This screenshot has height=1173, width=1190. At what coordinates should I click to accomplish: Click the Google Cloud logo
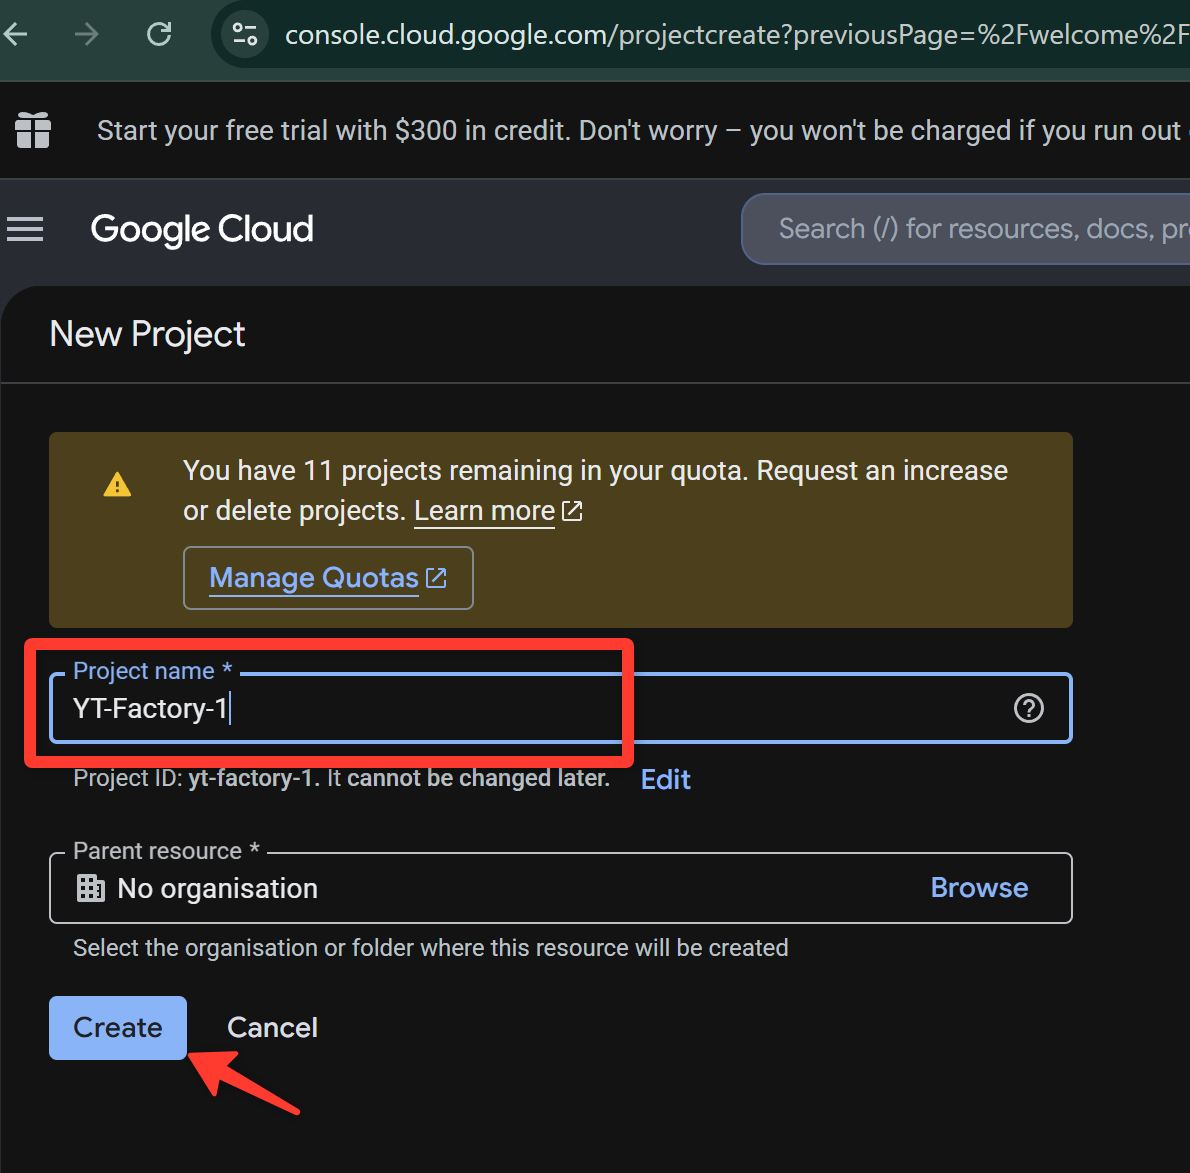(202, 229)
